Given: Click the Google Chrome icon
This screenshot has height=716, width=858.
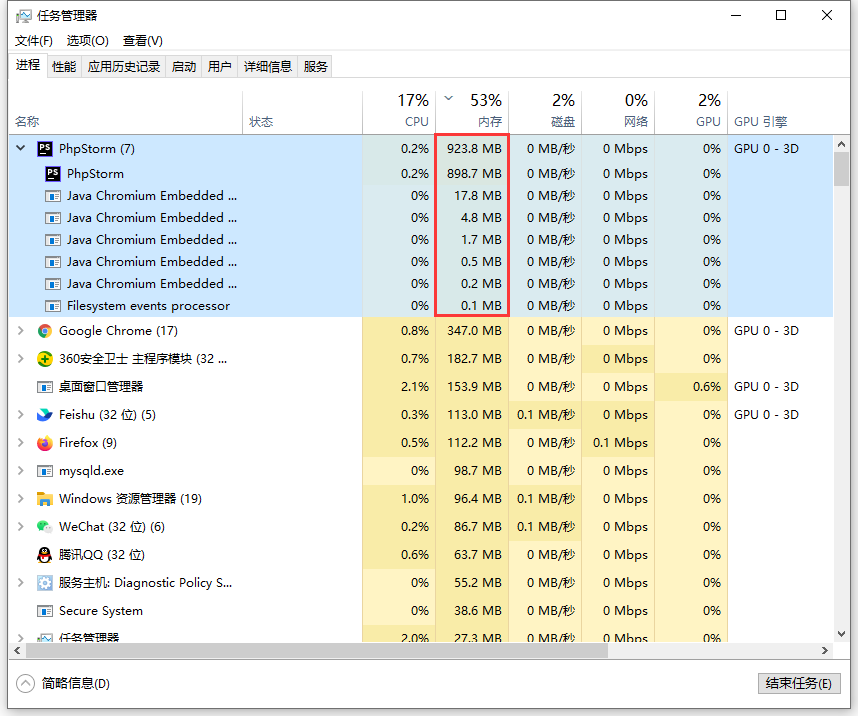Looking at the screenshot, I should pos(45,331).
